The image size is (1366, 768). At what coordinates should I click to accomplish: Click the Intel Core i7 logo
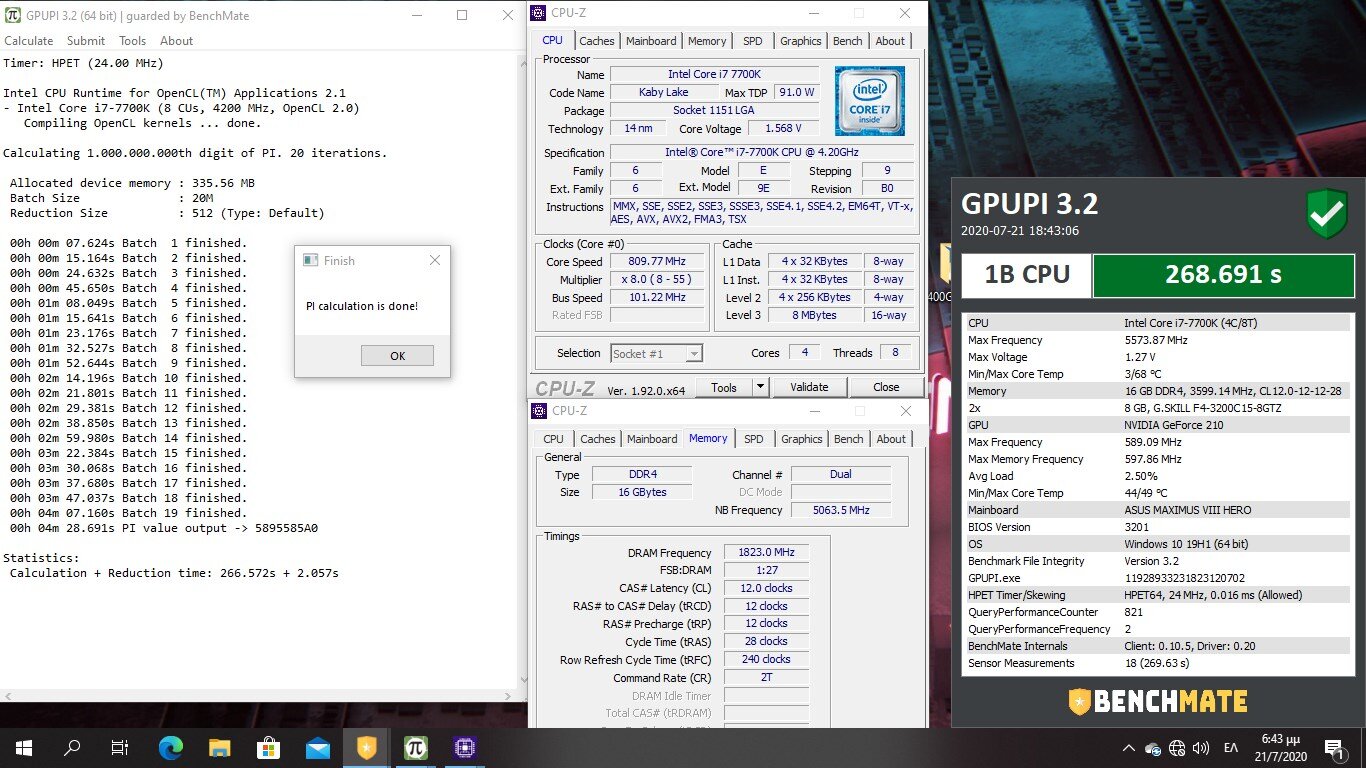point(869,101)
